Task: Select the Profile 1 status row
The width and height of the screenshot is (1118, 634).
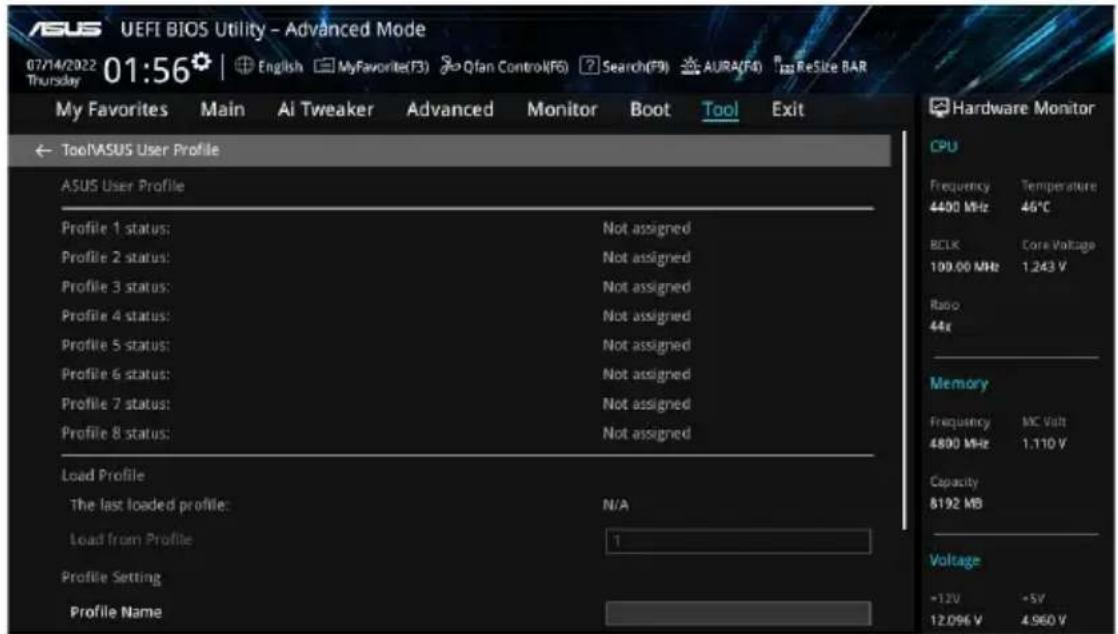Action: 467,228
